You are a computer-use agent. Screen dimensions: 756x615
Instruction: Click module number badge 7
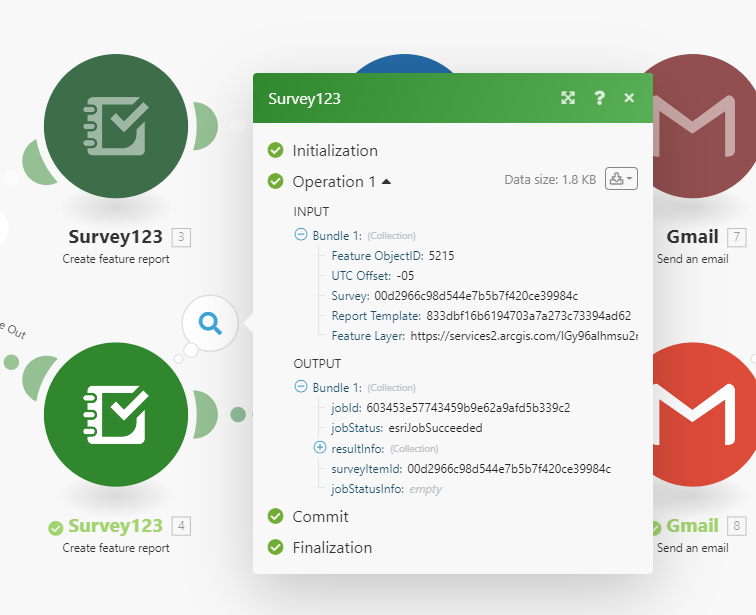point(736,237)
